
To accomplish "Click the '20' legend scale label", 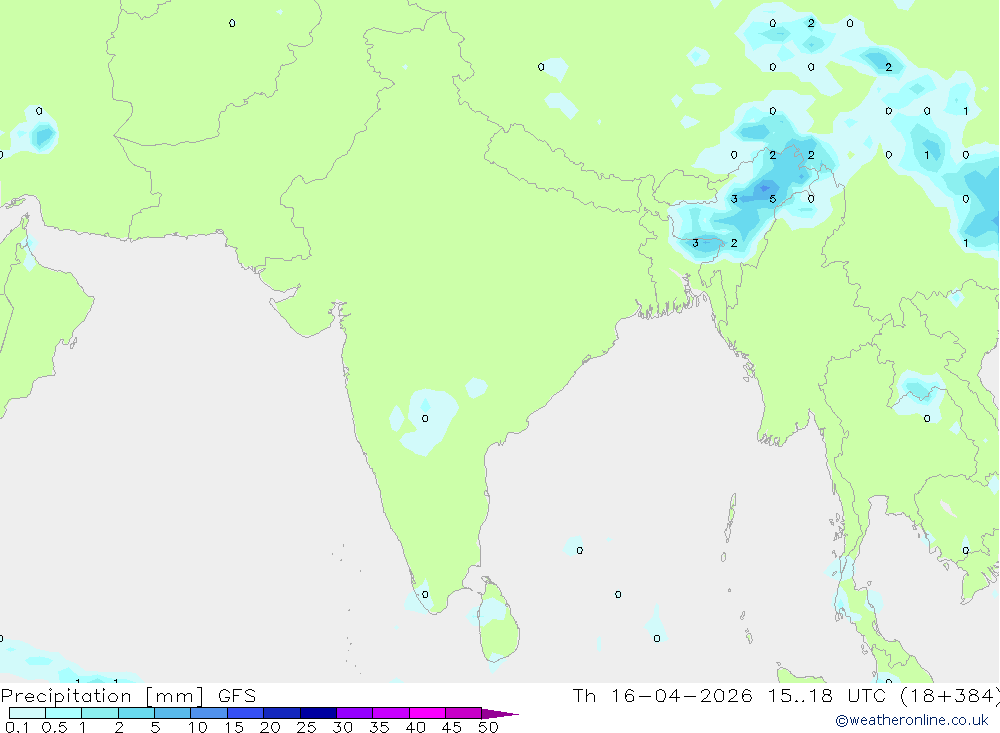I will 270,727.
